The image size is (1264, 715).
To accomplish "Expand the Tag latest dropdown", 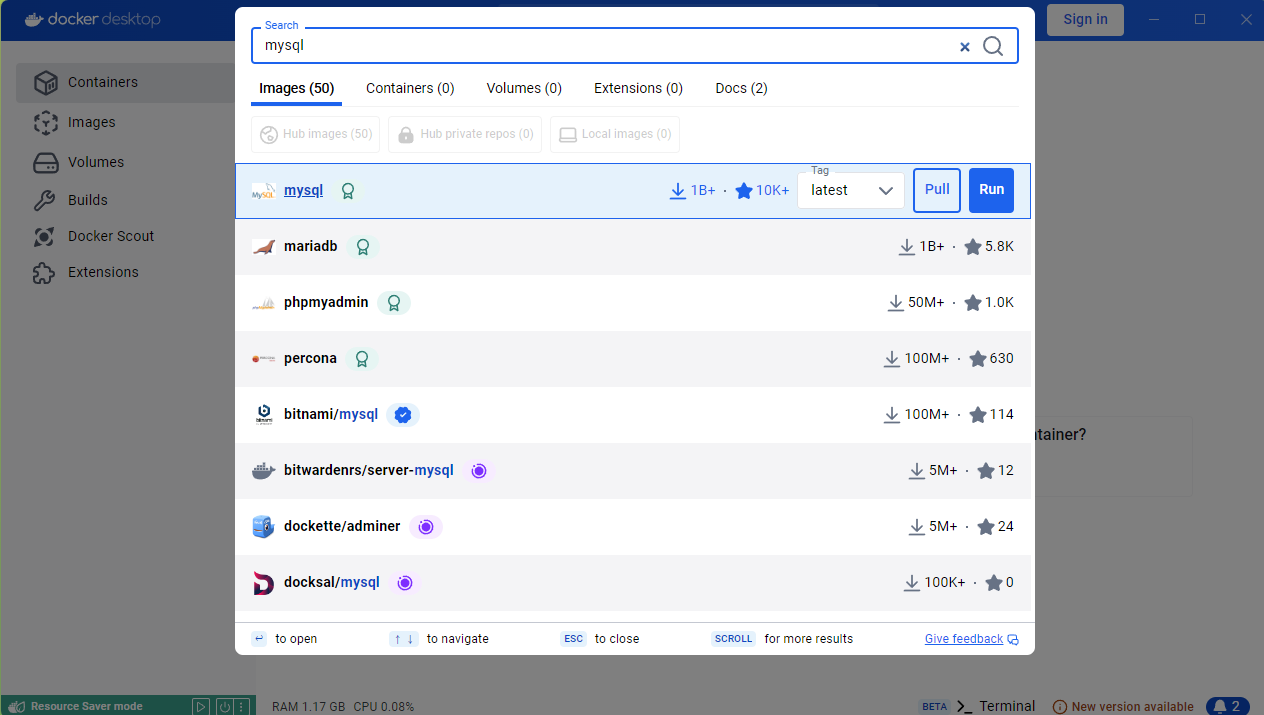I will [851, 190].
